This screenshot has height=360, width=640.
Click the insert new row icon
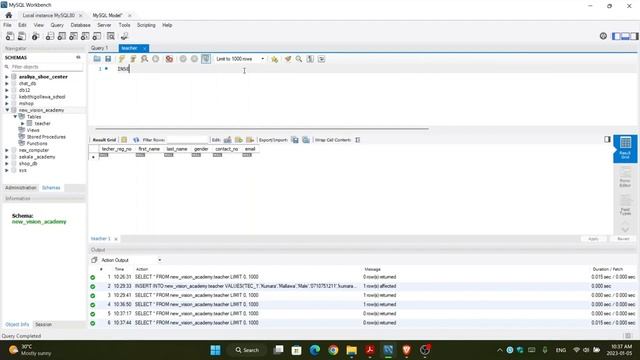tap(239, 140)
